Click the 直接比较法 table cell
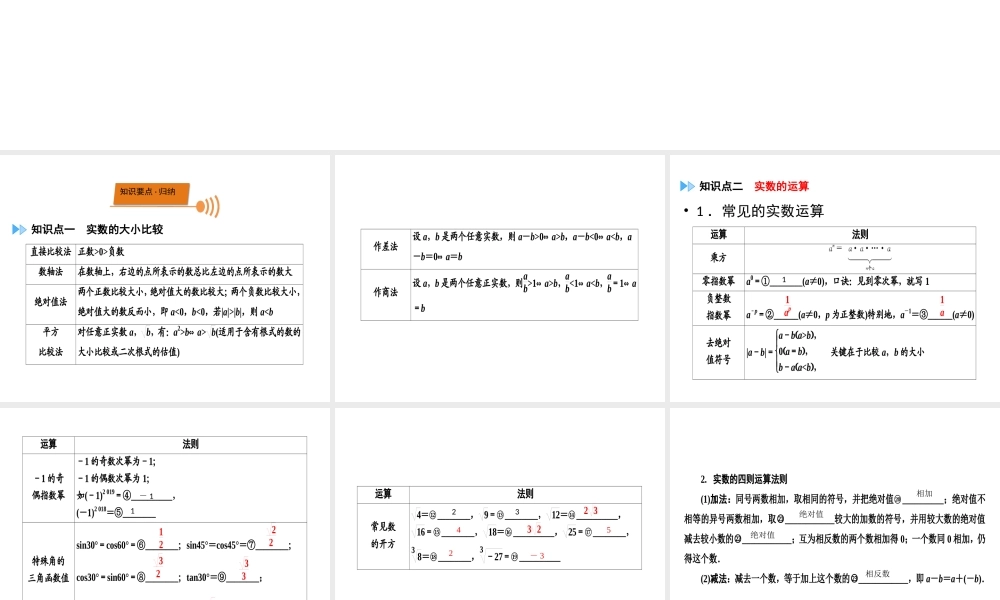 (51, 252)
